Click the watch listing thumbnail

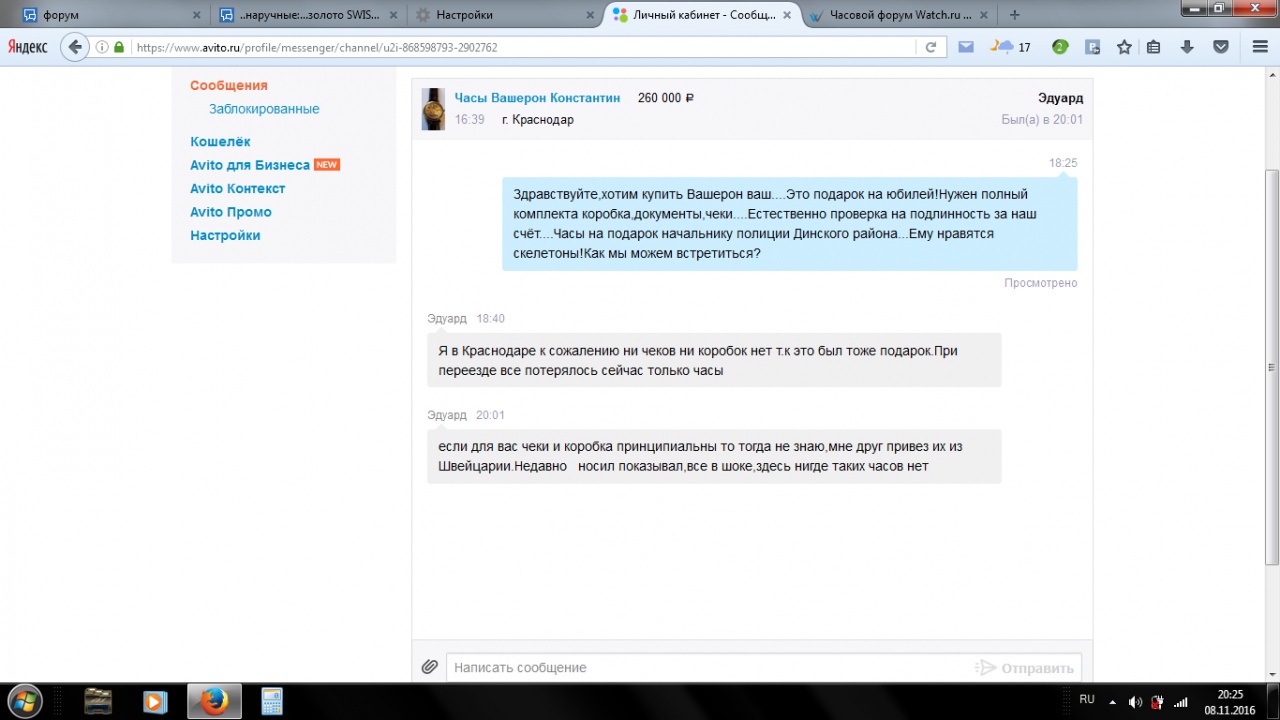tap(433, 109)
